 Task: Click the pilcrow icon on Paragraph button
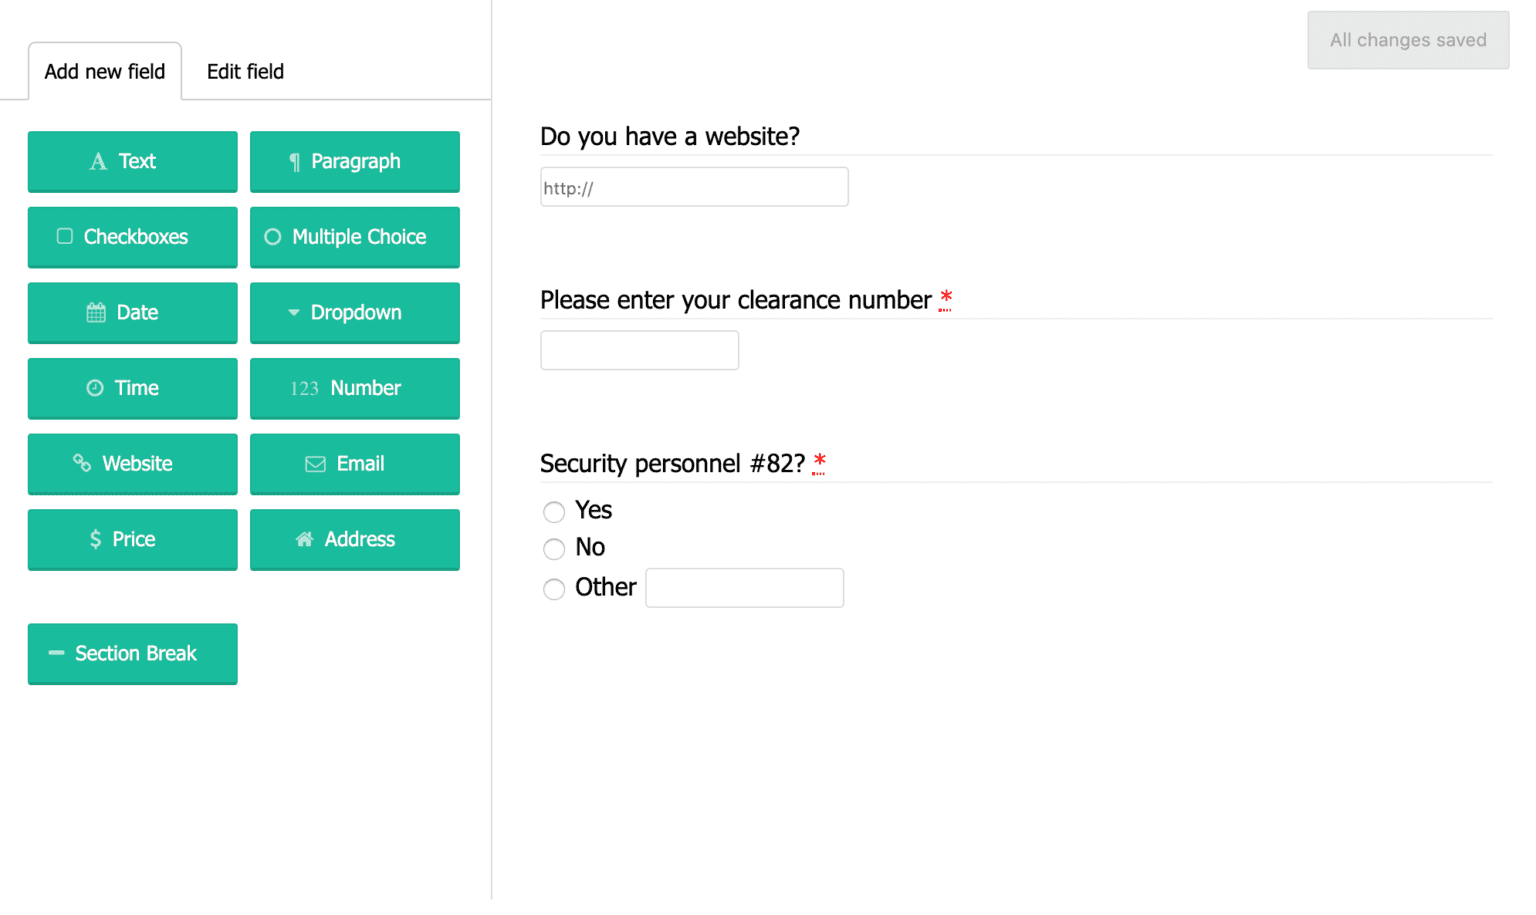293,161
